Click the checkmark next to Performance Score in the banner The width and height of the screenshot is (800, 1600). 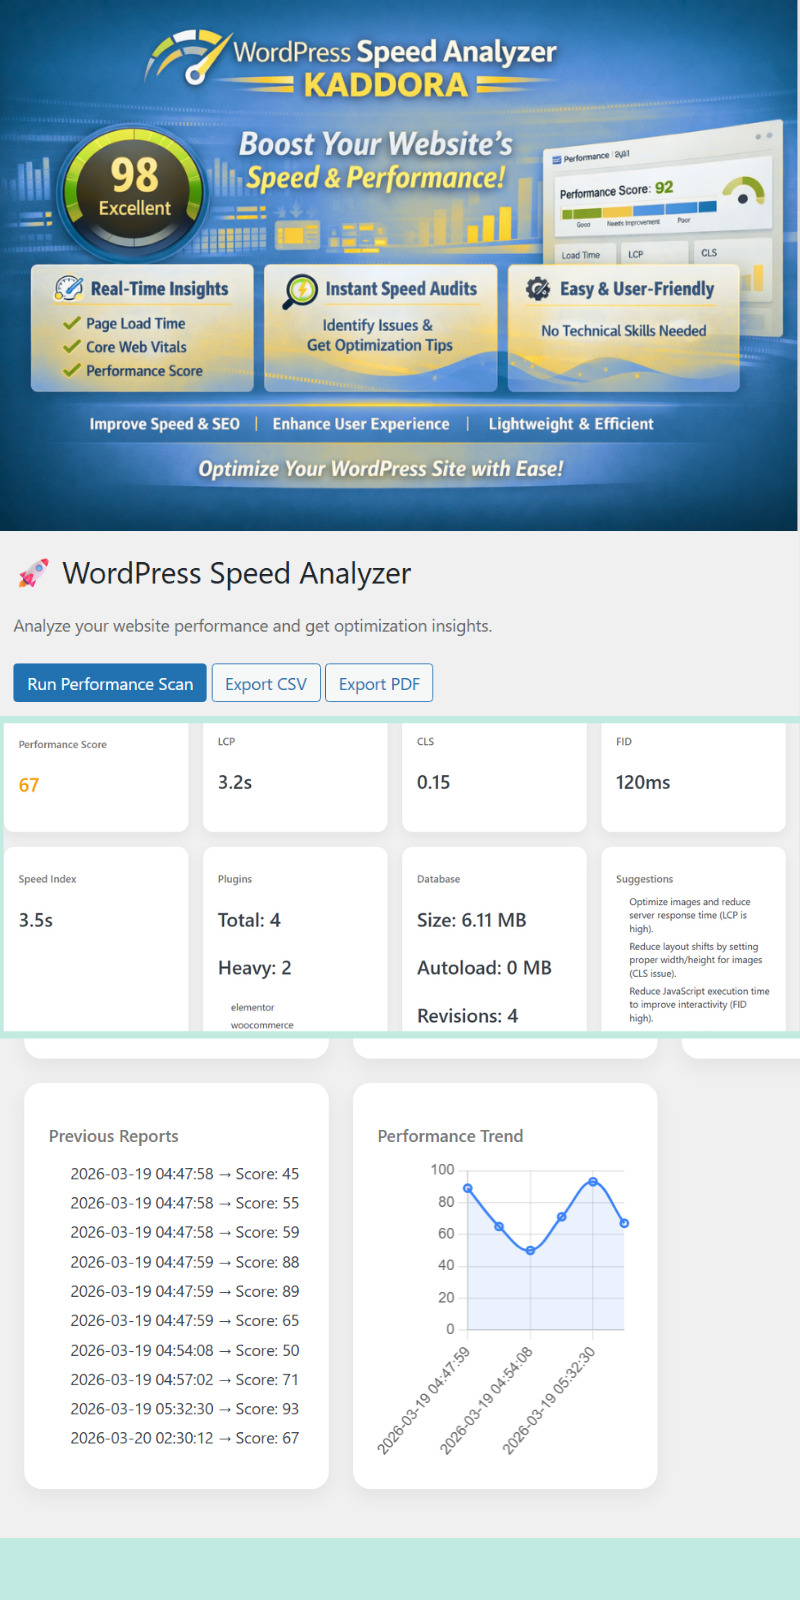(x=71, y=371)
